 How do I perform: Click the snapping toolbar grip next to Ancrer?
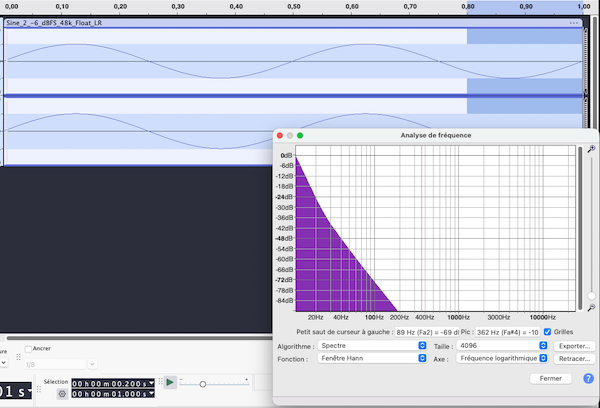[18, 357]
